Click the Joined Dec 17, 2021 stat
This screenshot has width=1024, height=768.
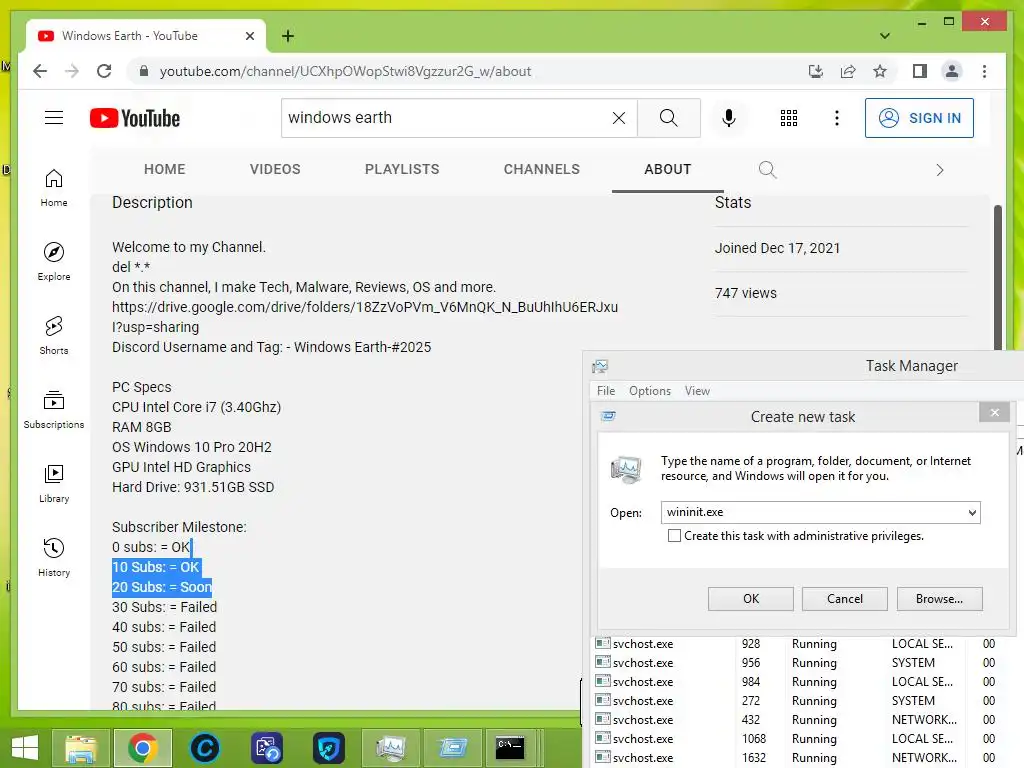[777, 248]
